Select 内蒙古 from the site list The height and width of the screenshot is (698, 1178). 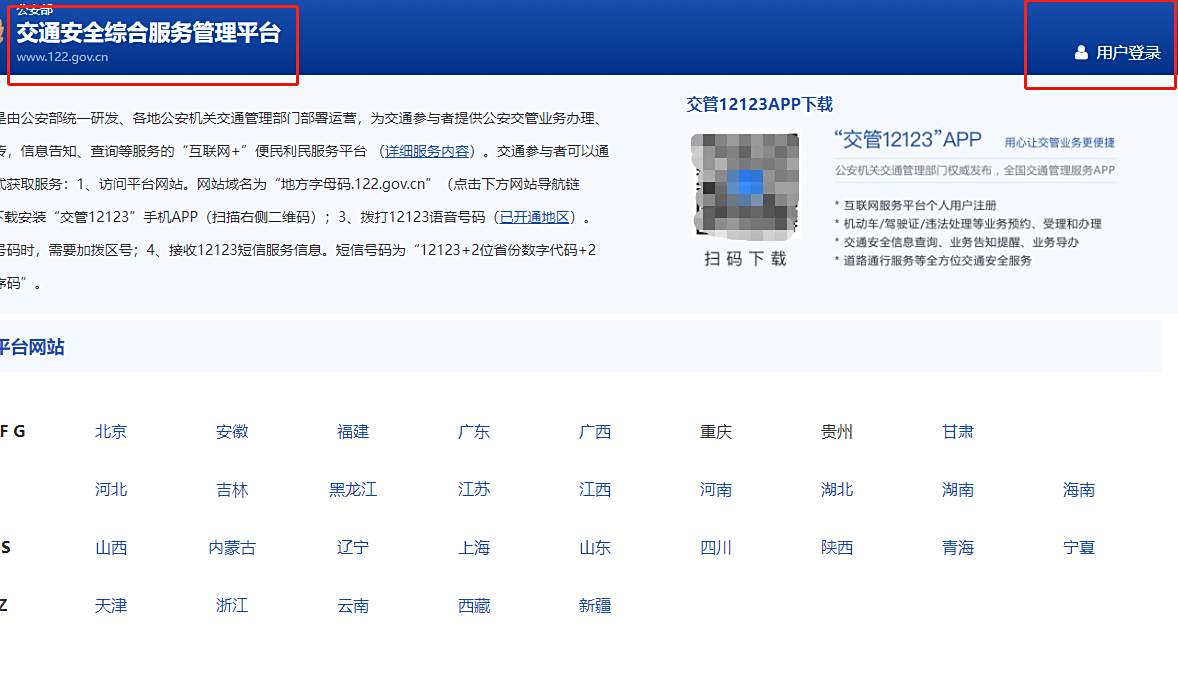point(231,548)
